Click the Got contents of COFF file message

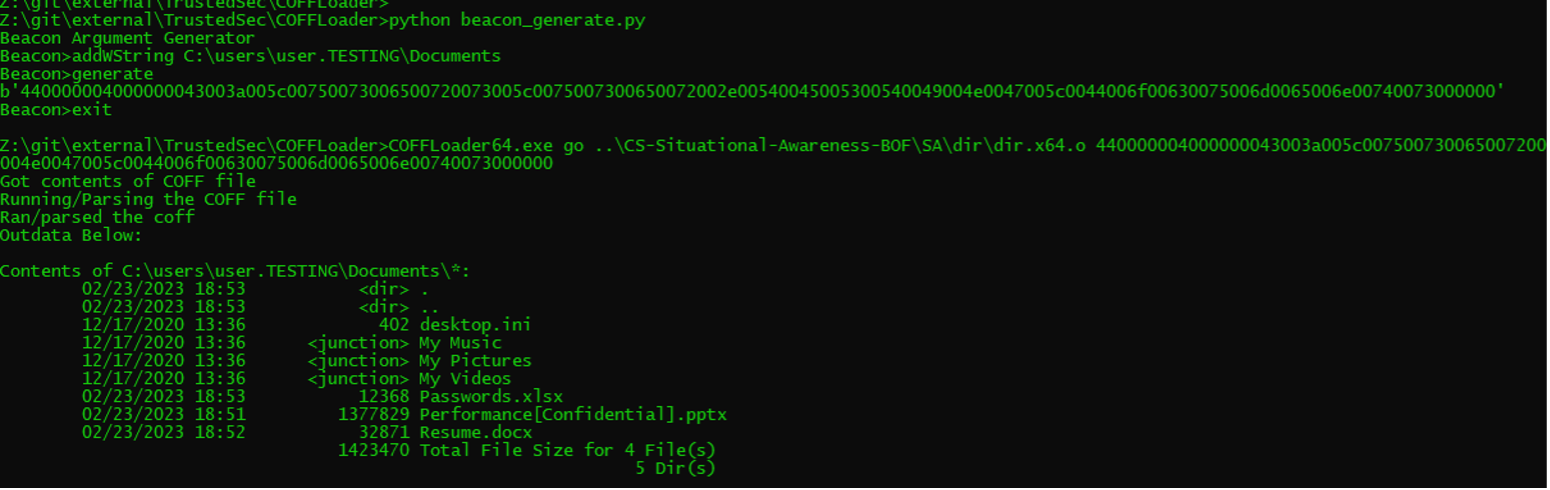128,182
